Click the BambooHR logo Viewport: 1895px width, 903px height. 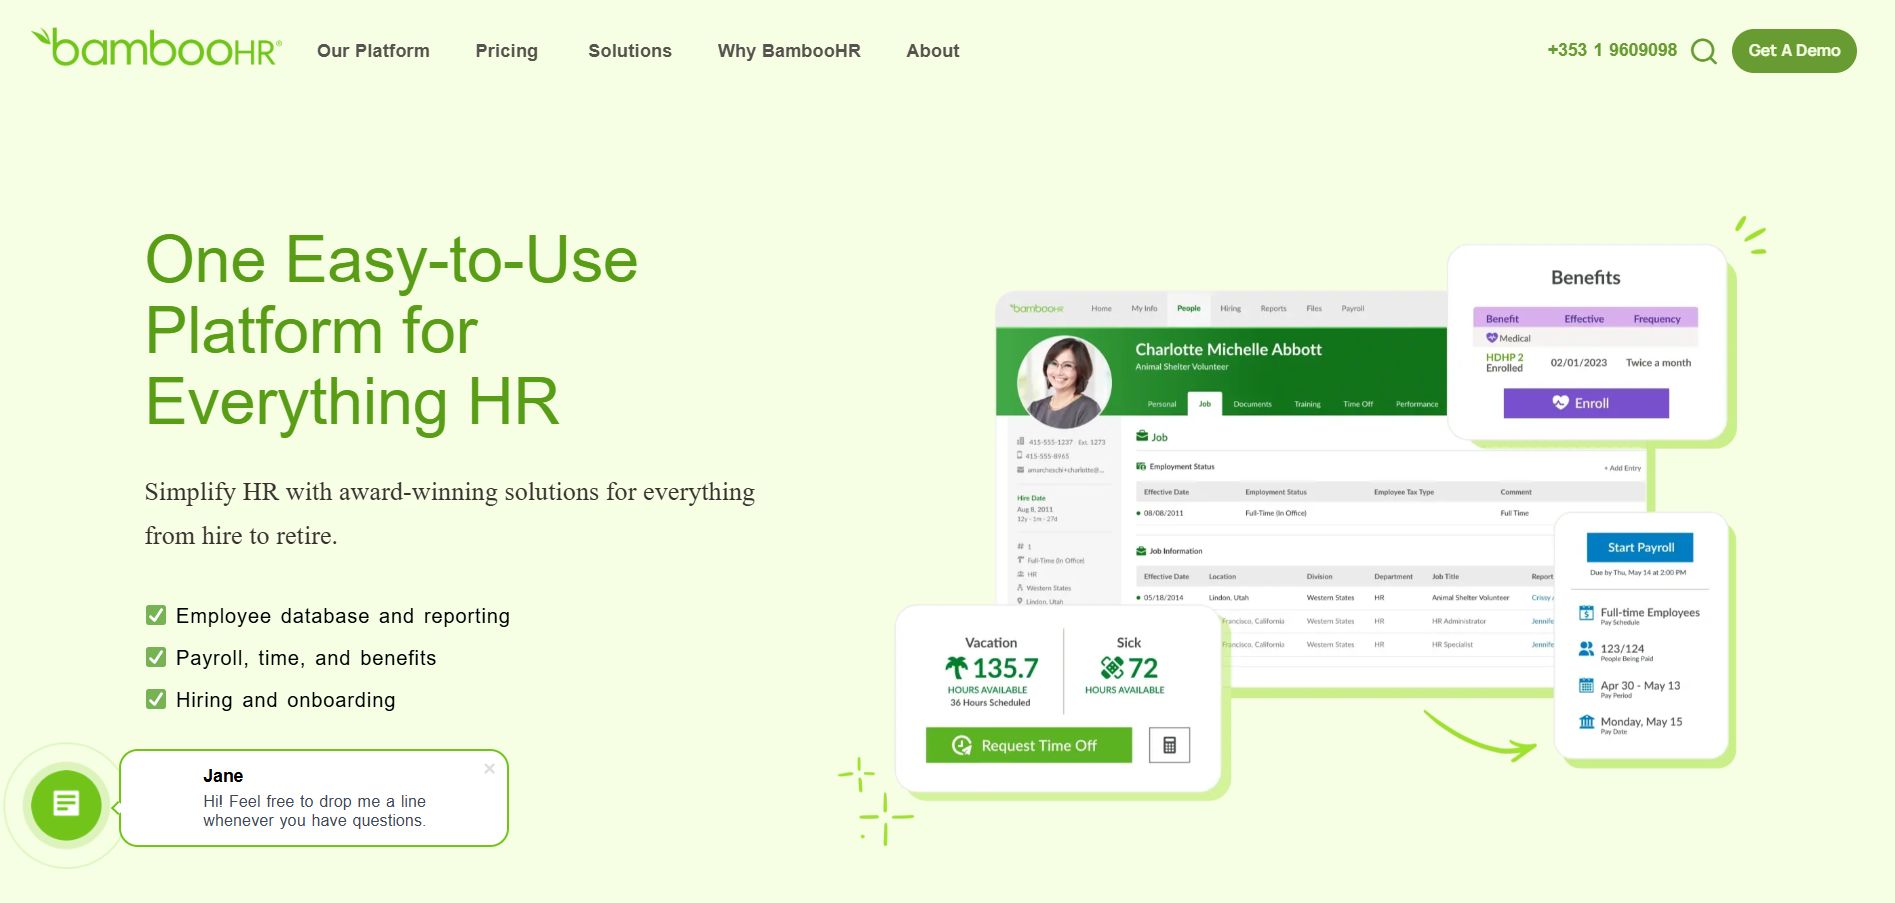pos(157,48)
